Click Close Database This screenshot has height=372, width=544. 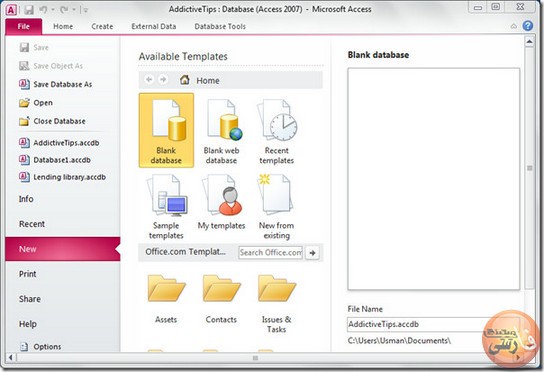[x=52, y=121]
